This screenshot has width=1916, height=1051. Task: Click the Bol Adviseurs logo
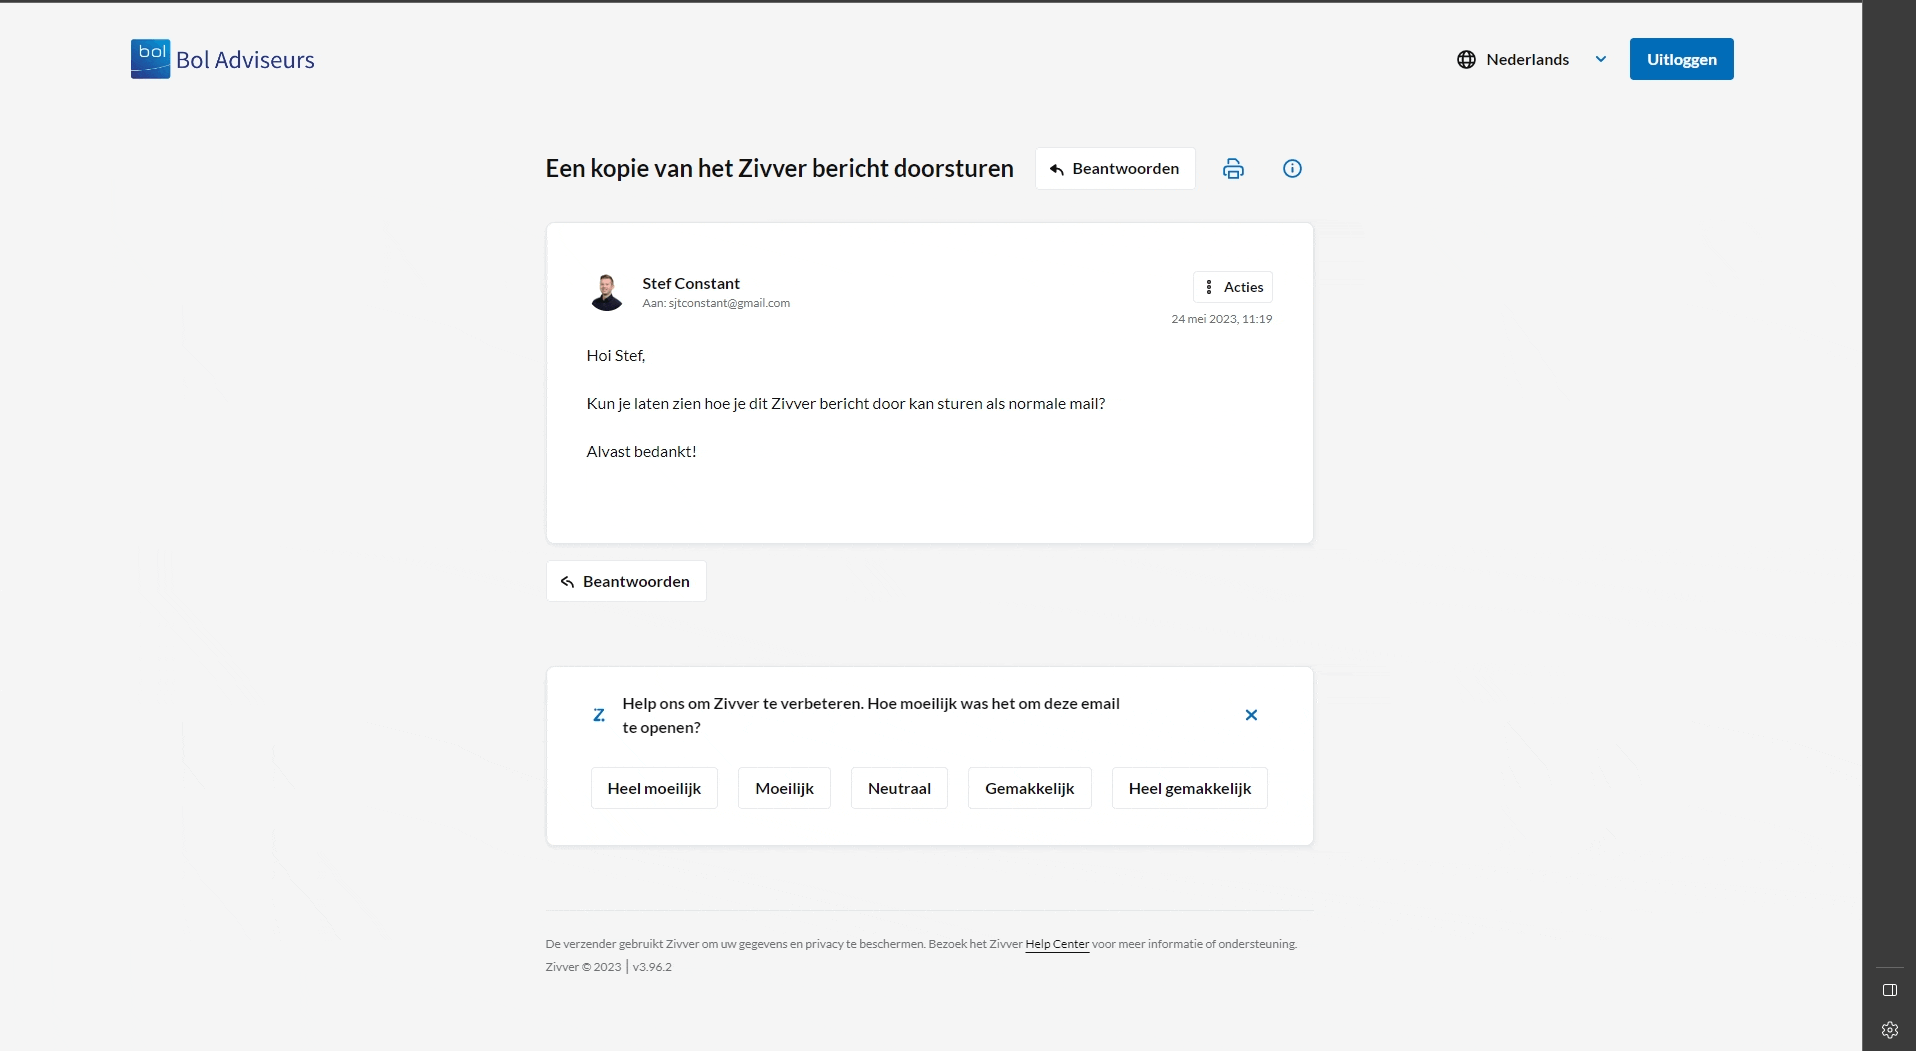[x=222, y=59]
